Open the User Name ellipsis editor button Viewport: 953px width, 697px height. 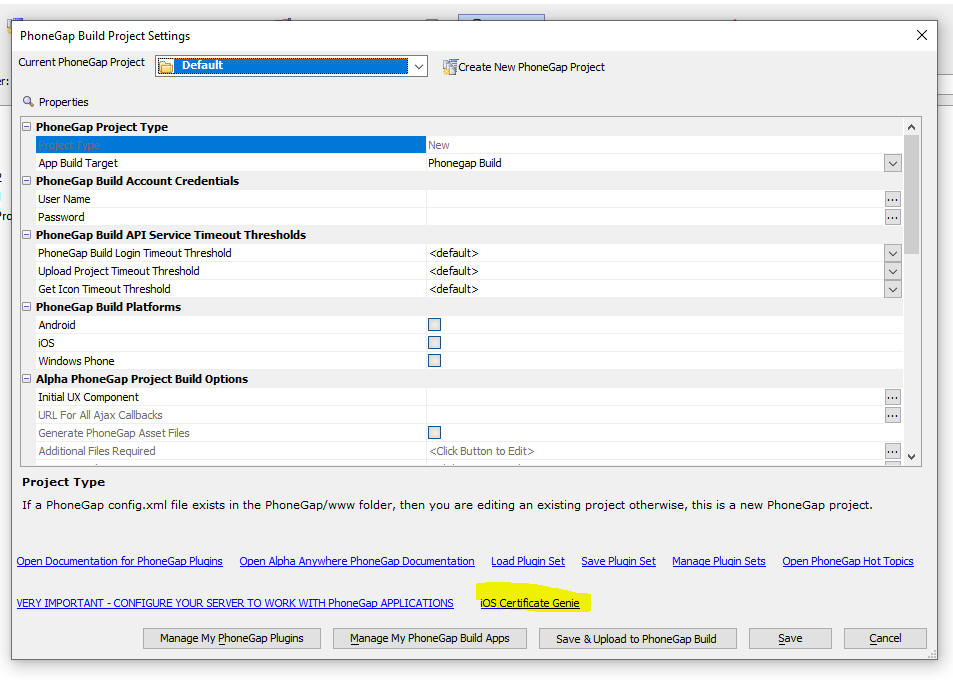tap(892, 199)
